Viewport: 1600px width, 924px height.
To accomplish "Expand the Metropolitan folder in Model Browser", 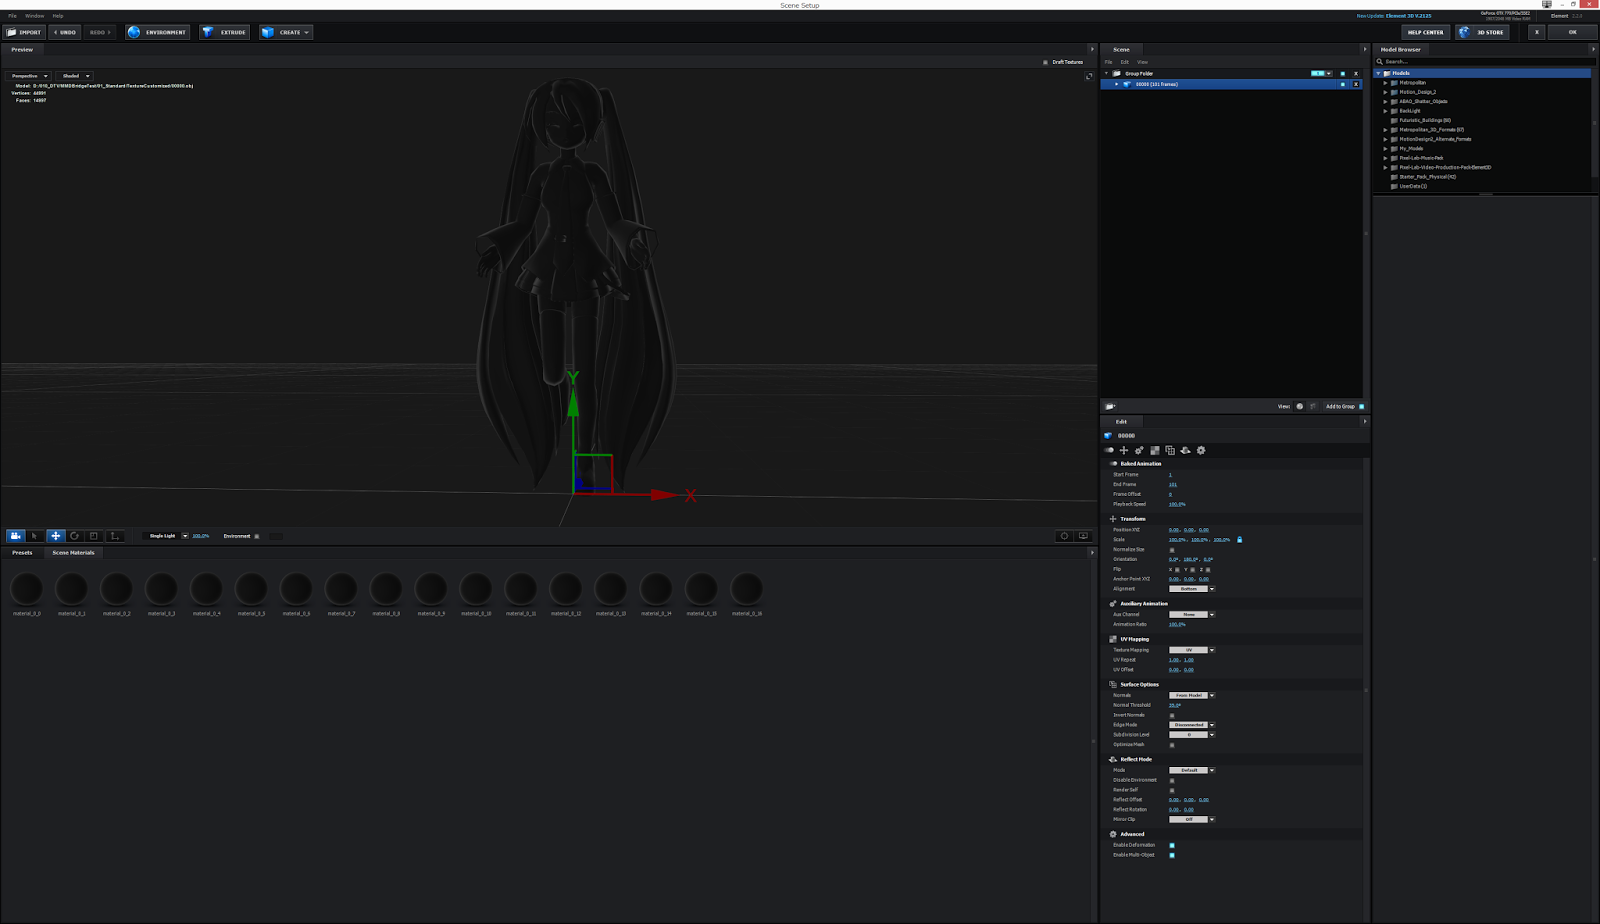I will pyautogui.click(x=1385, y=83).
